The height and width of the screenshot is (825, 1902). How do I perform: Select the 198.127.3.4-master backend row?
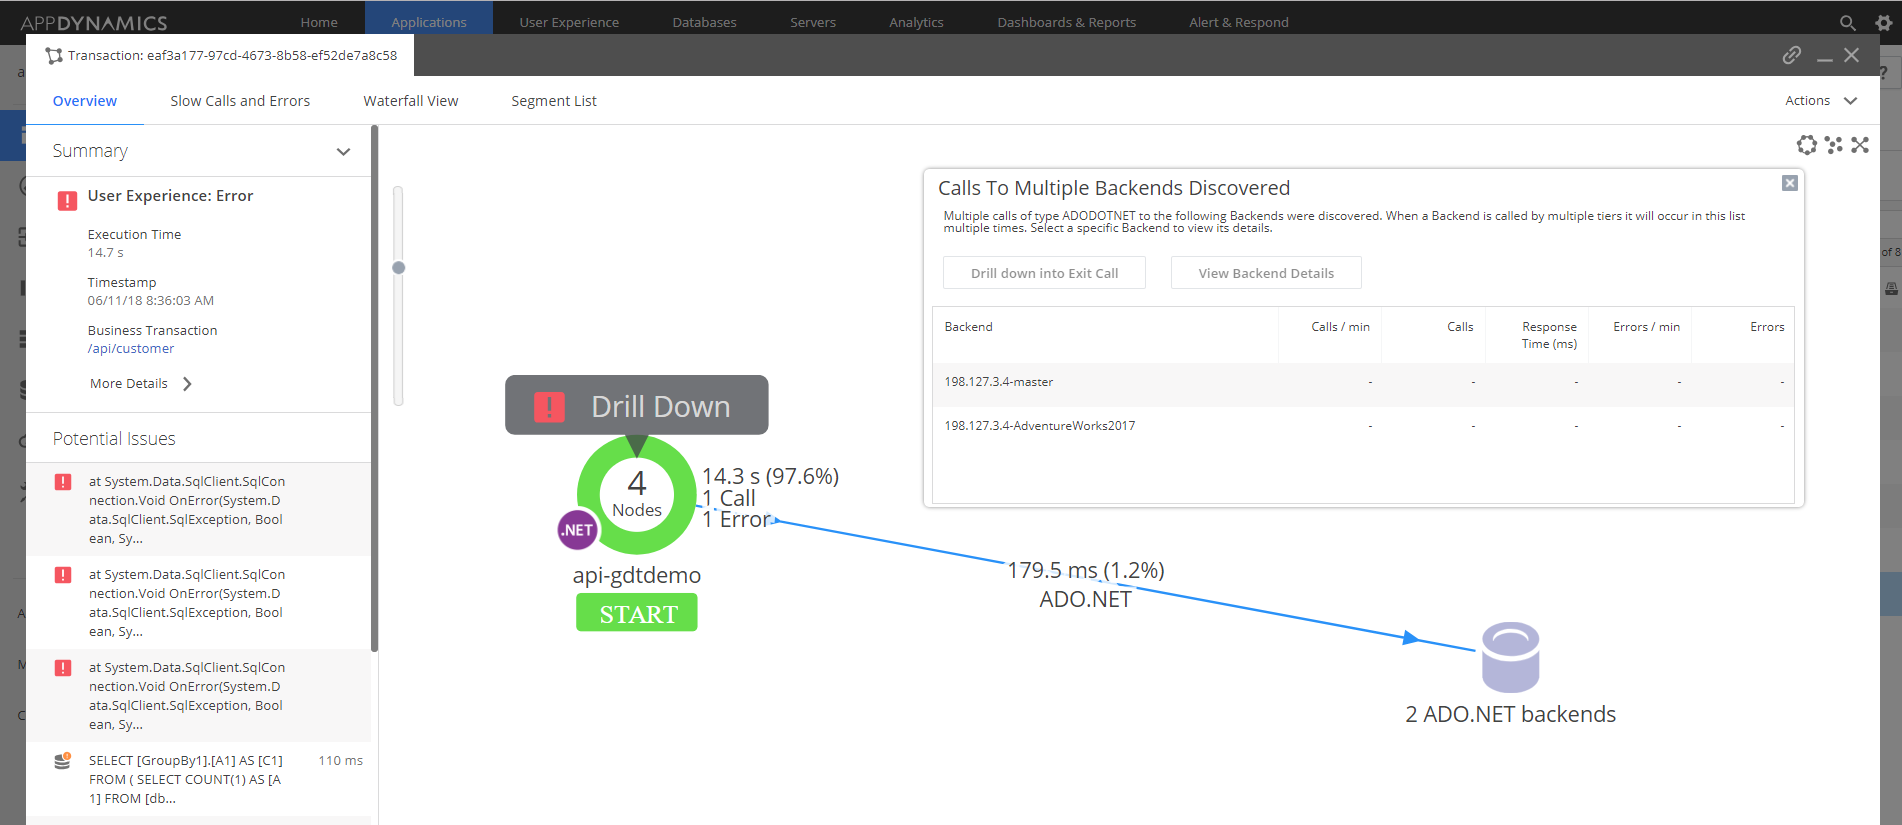tap(1363, 382)
